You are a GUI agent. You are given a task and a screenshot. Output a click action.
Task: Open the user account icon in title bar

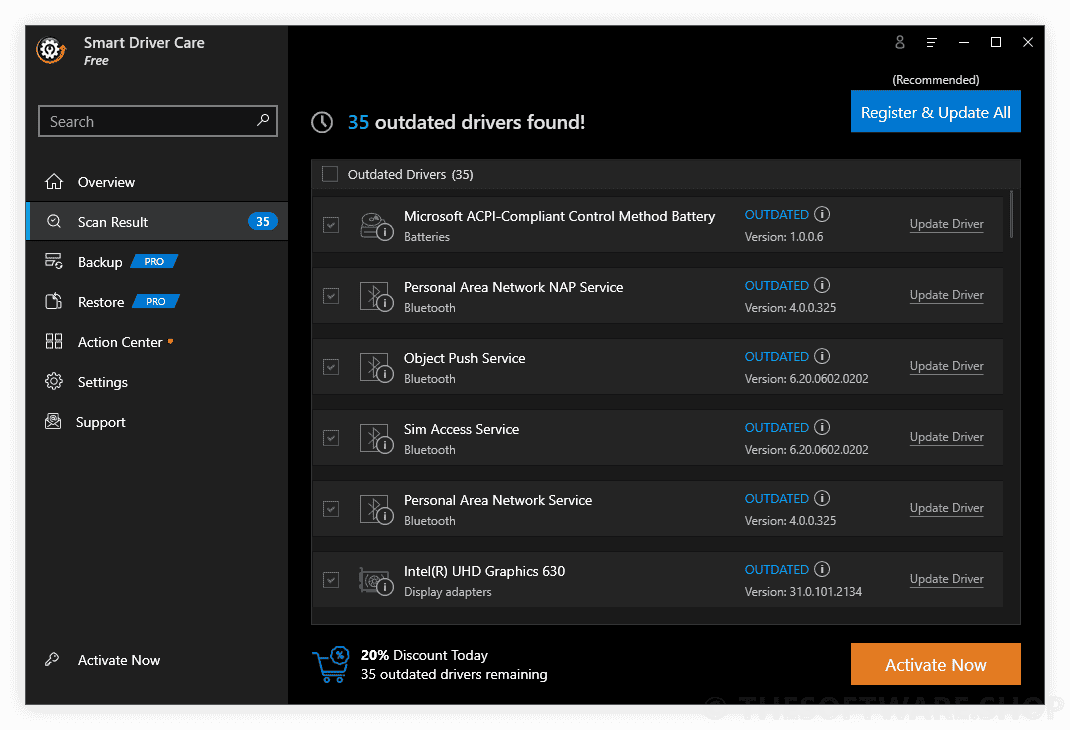(900, 42)
